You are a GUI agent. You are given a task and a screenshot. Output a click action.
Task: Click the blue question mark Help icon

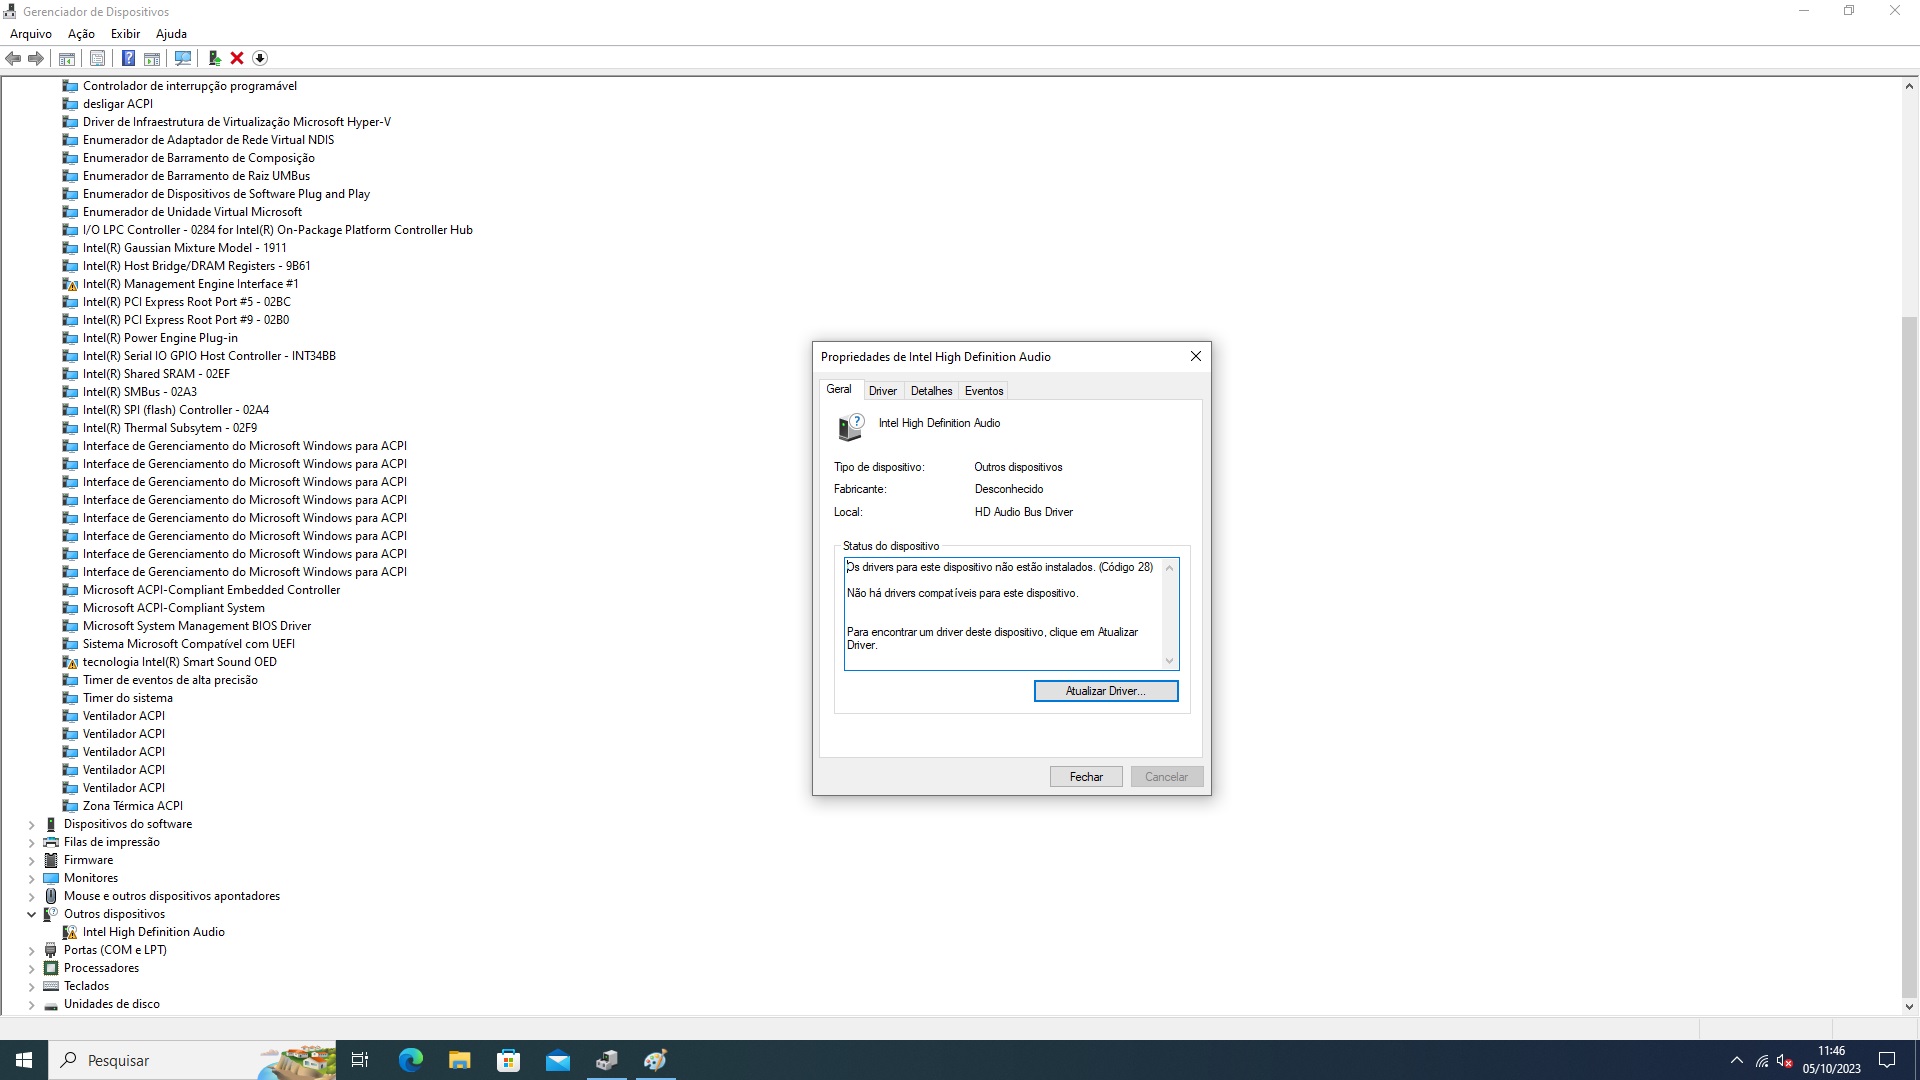click(128, 58)
